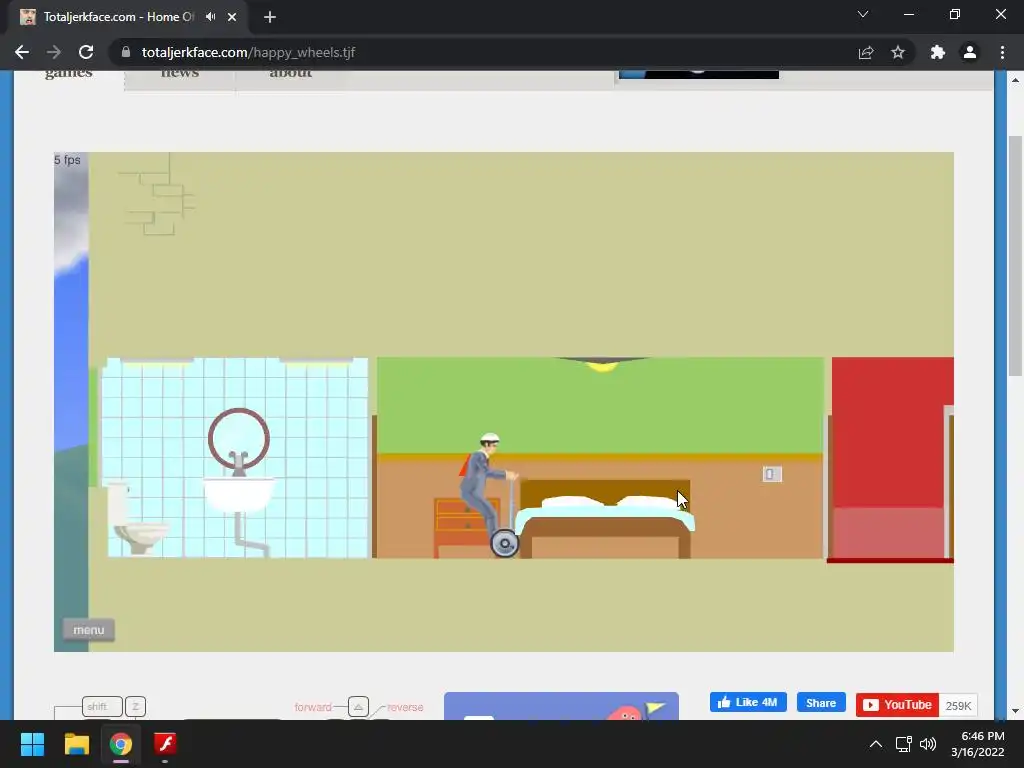Click the Facebook Like 4M button
1024x768 pixels.
point(748,703)
